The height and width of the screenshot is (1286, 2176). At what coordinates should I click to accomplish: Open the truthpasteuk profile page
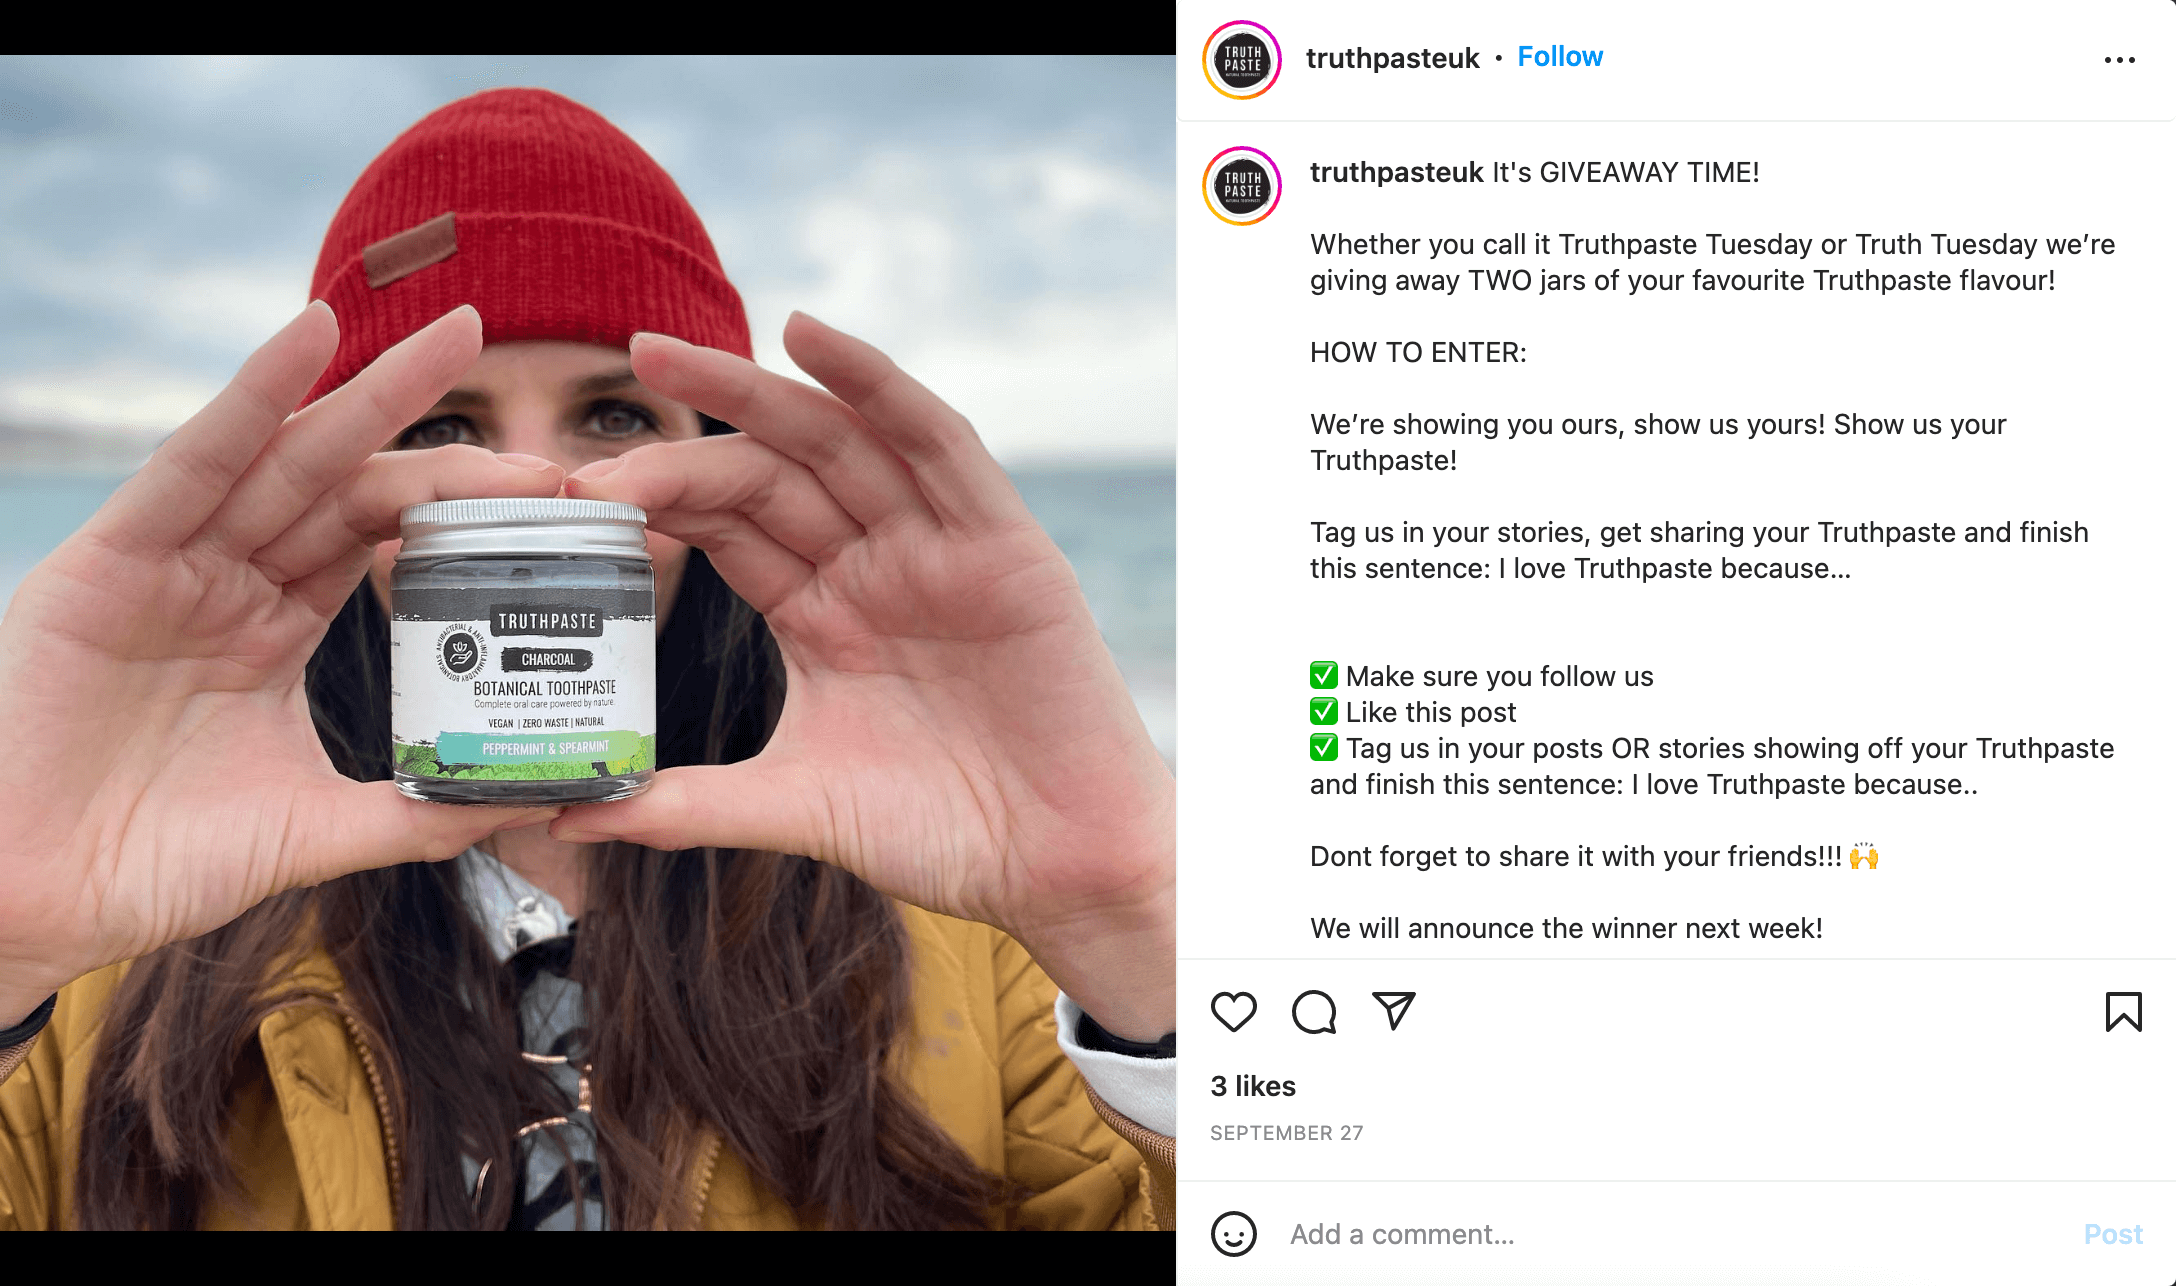pyautogui.click(x=1388, y=57)
